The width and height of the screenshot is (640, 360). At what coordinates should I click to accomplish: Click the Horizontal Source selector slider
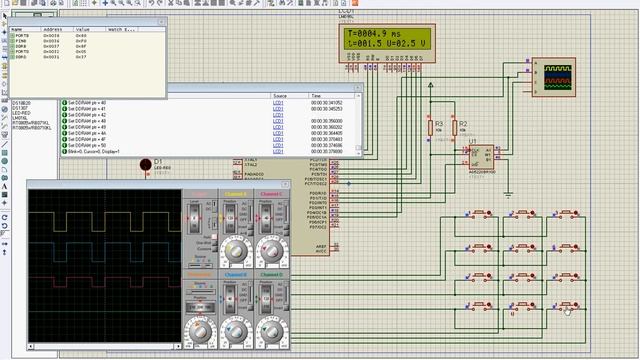(200, 292)
